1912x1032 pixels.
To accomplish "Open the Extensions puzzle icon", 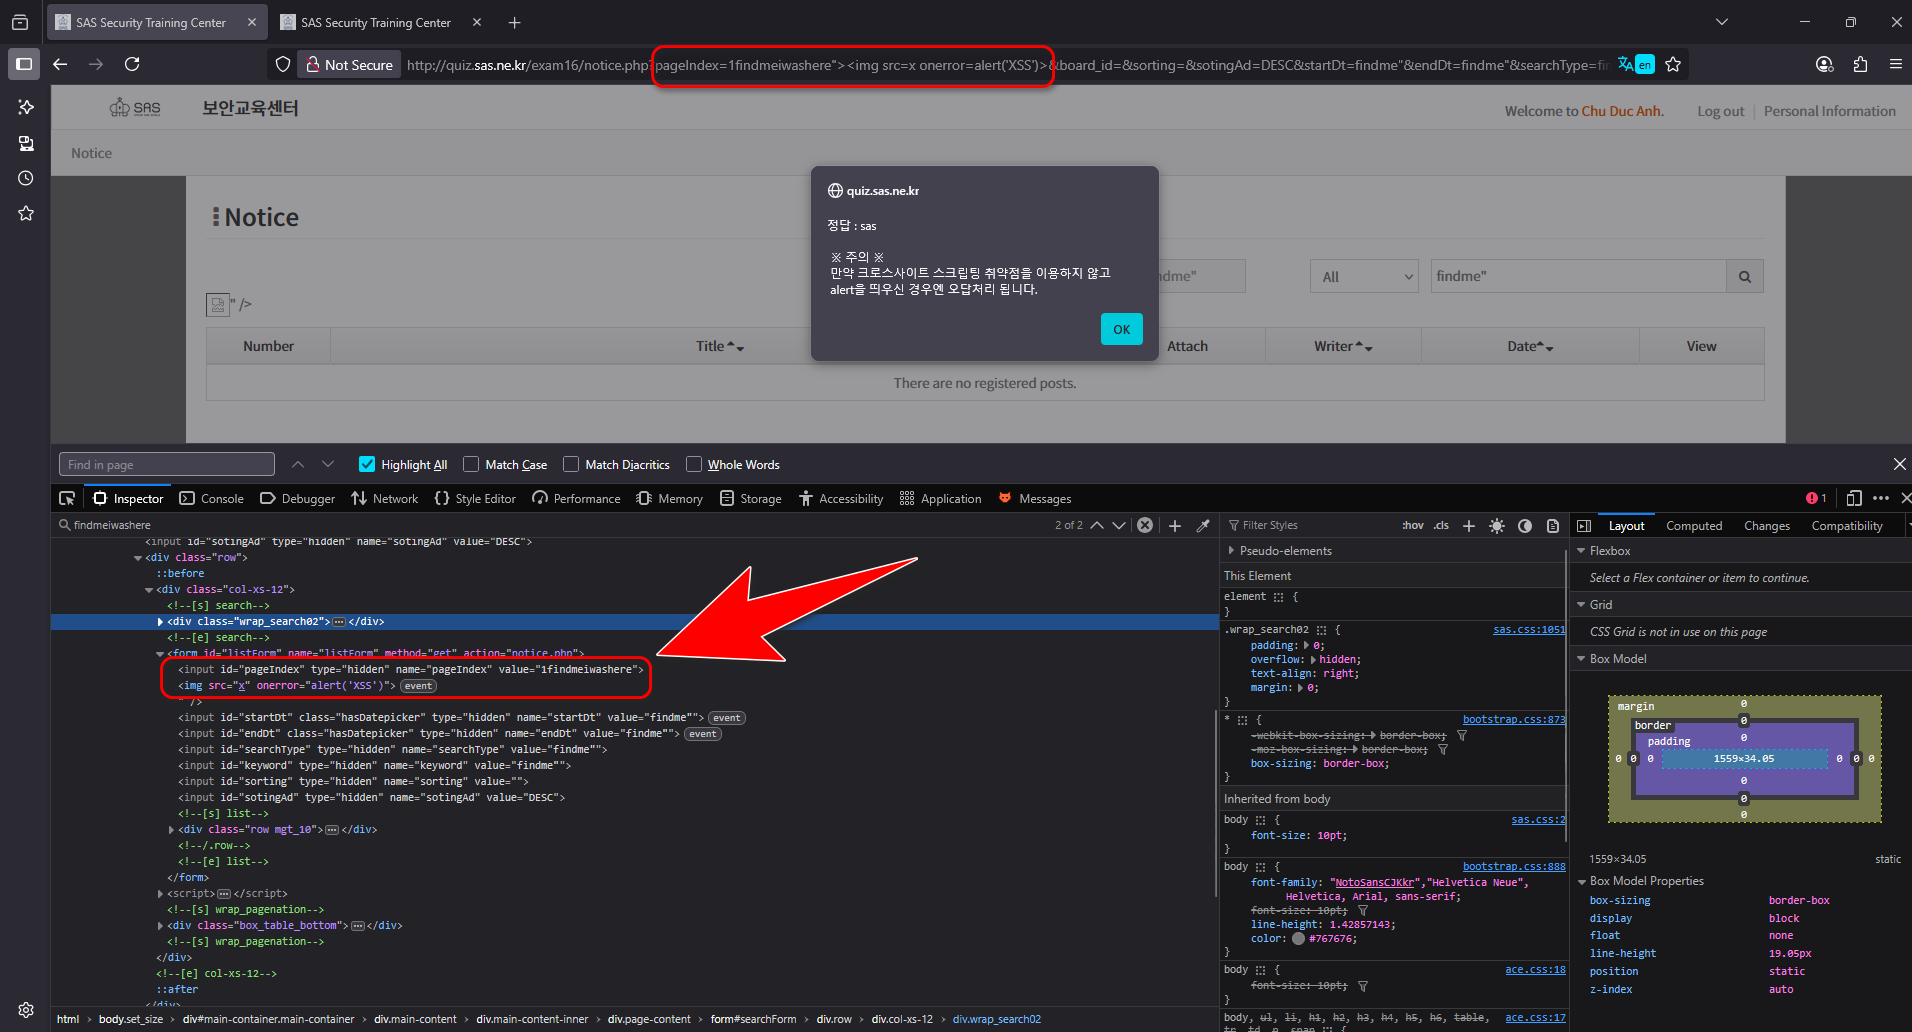I will click(1860, 65).
